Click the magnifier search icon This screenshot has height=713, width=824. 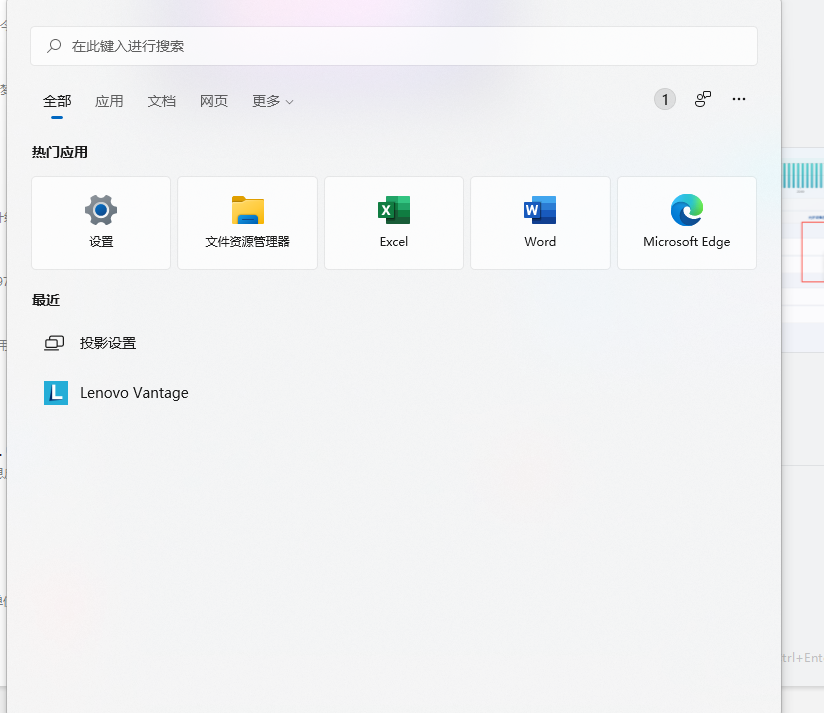[54, 46]
